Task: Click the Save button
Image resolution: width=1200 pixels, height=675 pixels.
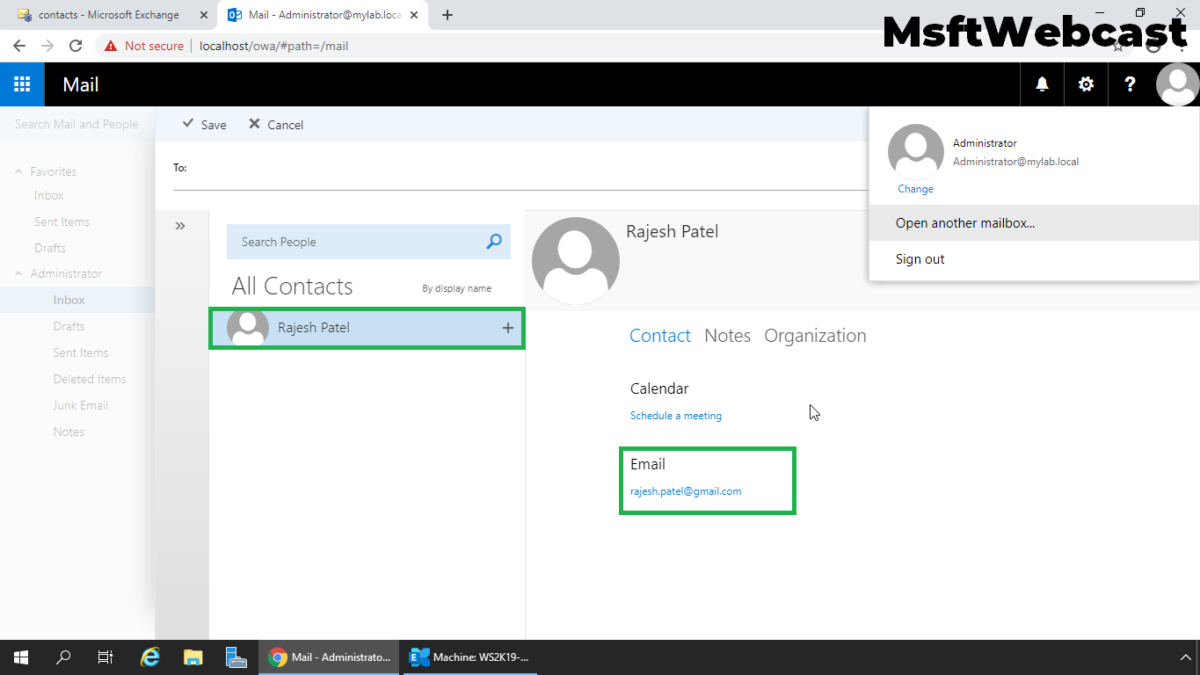Action: click(x=203, y=124)
